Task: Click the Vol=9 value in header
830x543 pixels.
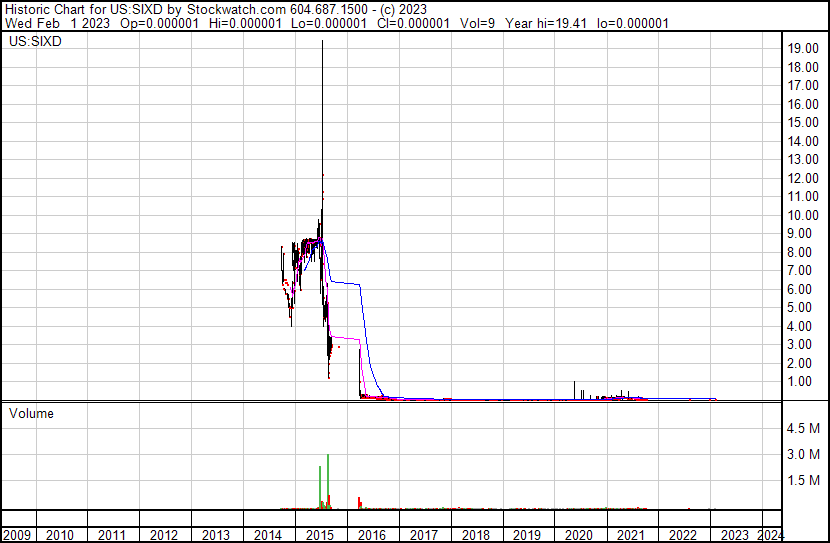Action: 477,24
